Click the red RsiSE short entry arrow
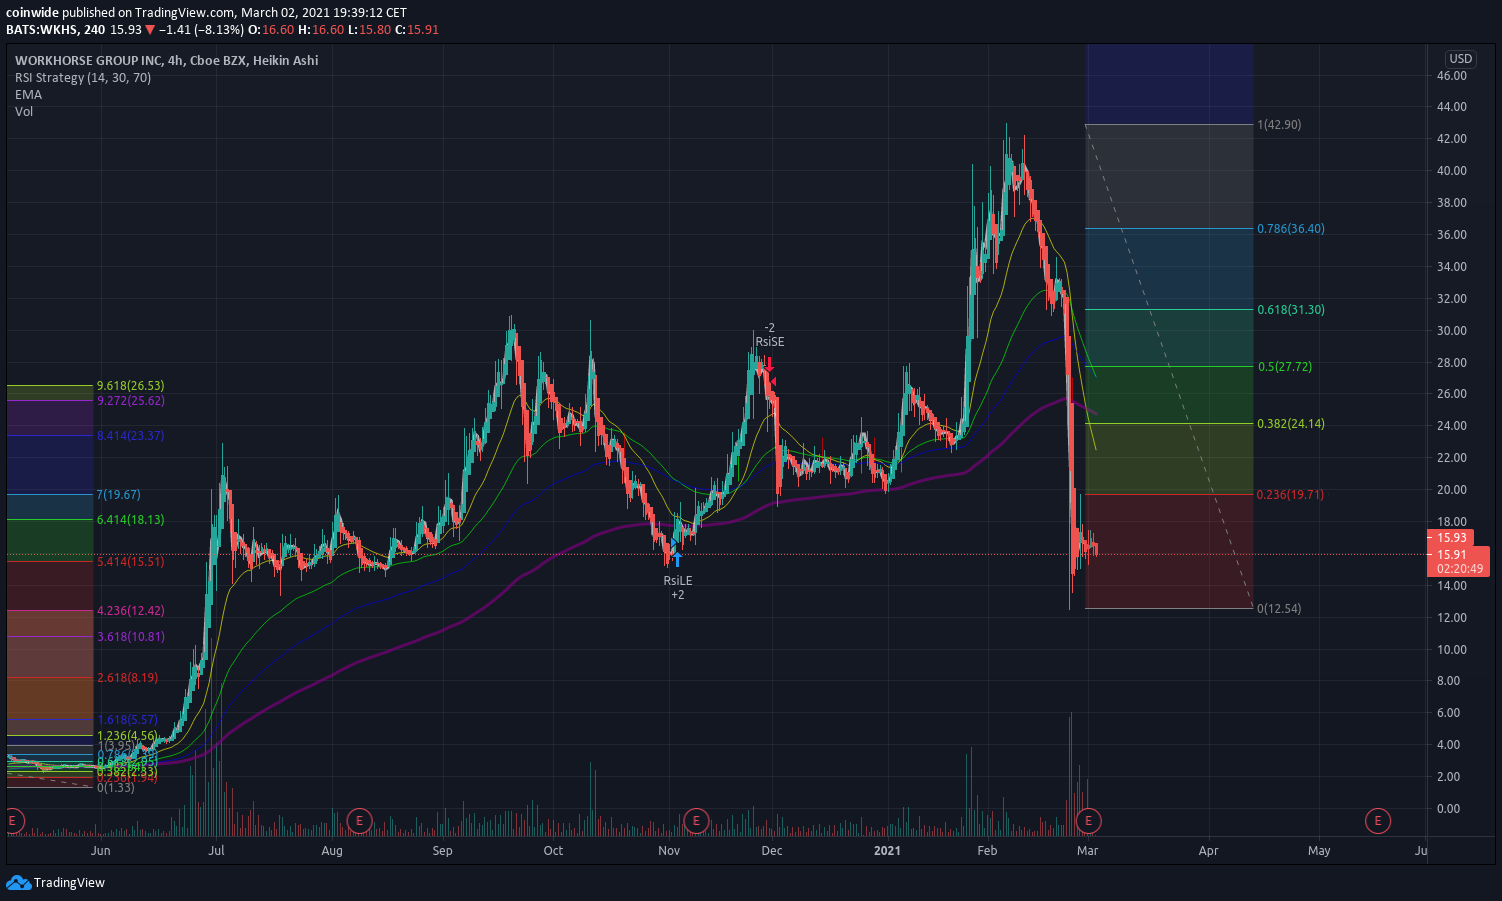The image size is (1502, 901). pos(769,366)
